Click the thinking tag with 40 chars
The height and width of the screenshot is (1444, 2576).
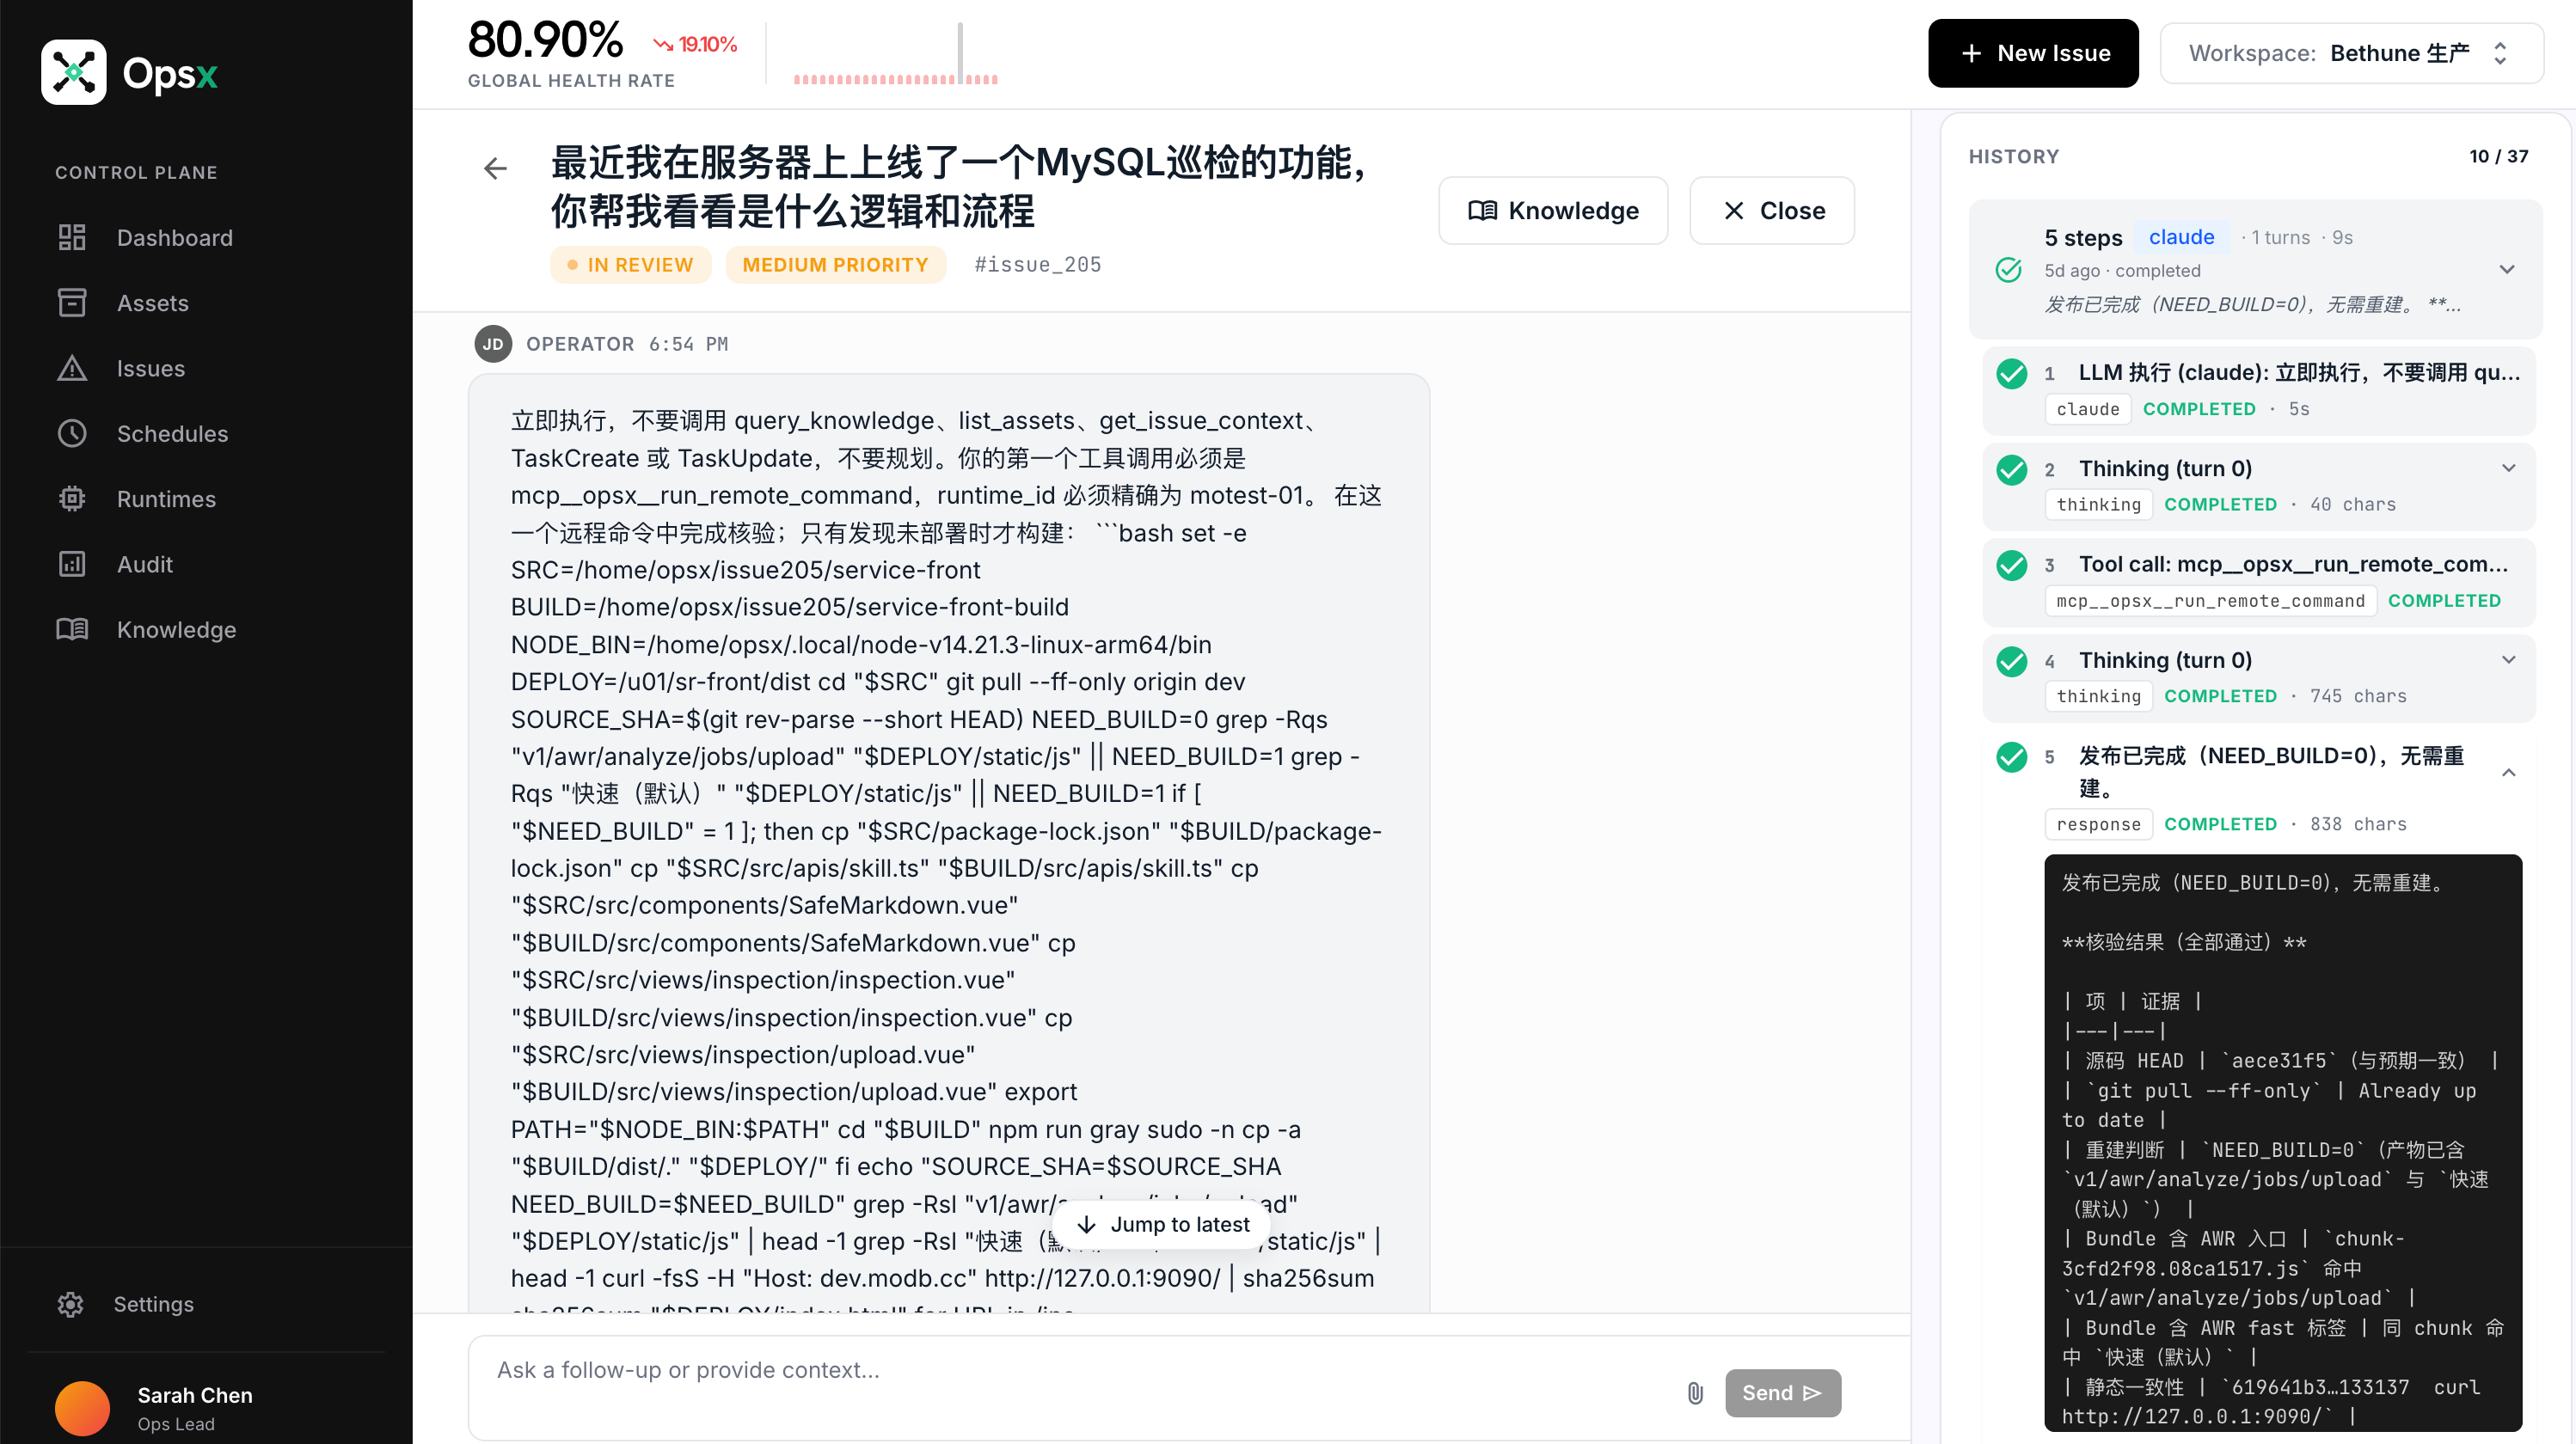[x=2098, y=504]
